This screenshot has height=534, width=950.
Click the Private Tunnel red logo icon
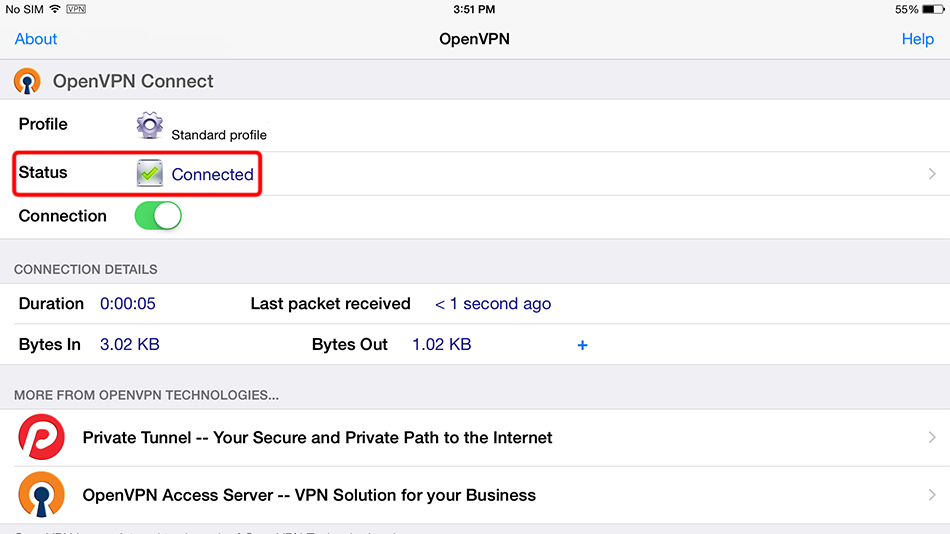point(41,438)
